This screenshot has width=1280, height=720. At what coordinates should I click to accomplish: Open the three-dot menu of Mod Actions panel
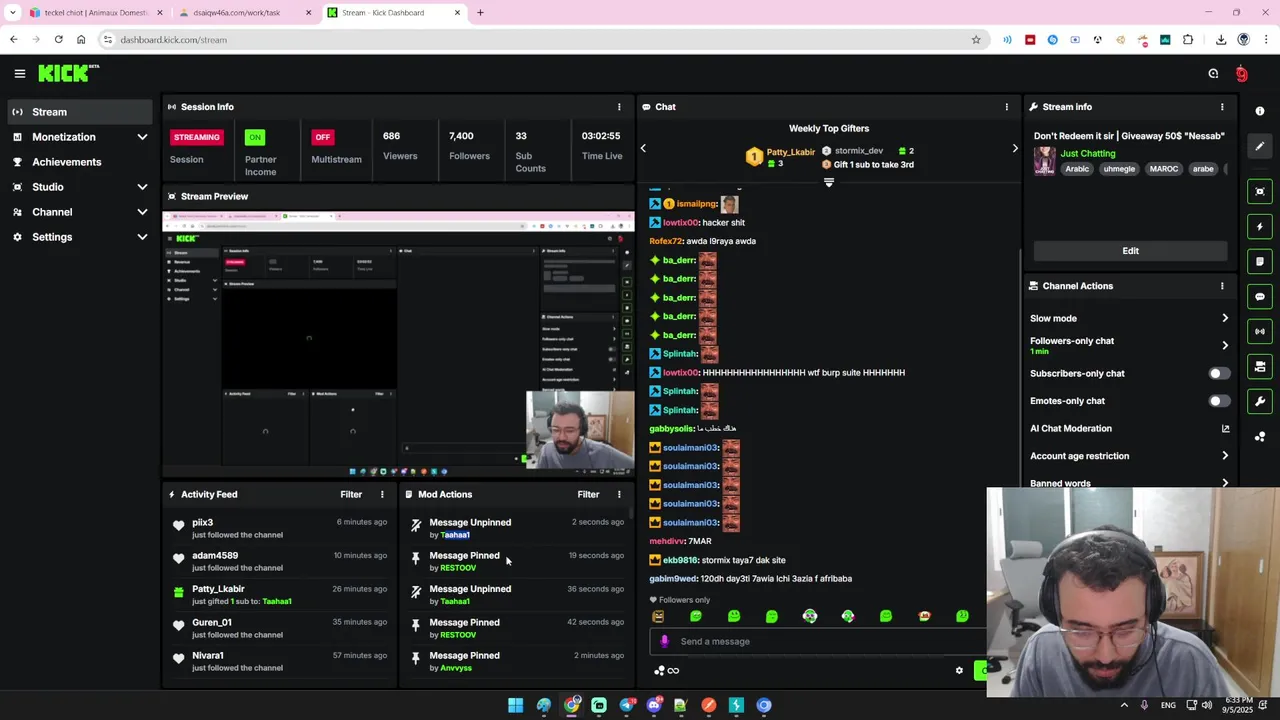tap(619, 494)
